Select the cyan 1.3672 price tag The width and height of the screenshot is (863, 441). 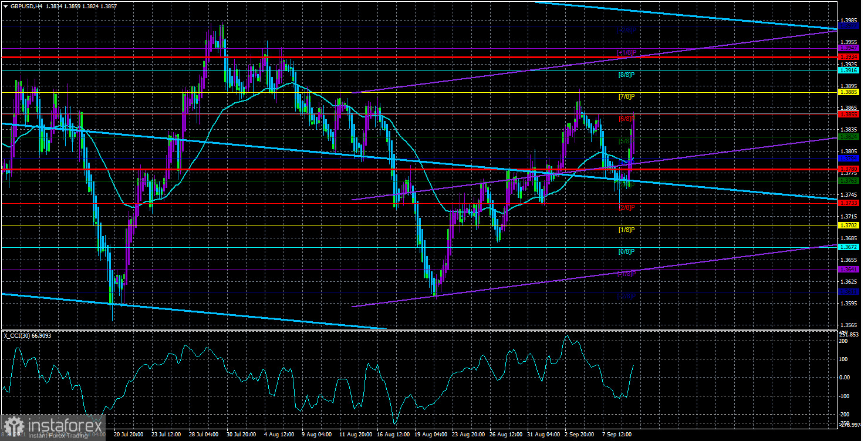tap(848, 247)
